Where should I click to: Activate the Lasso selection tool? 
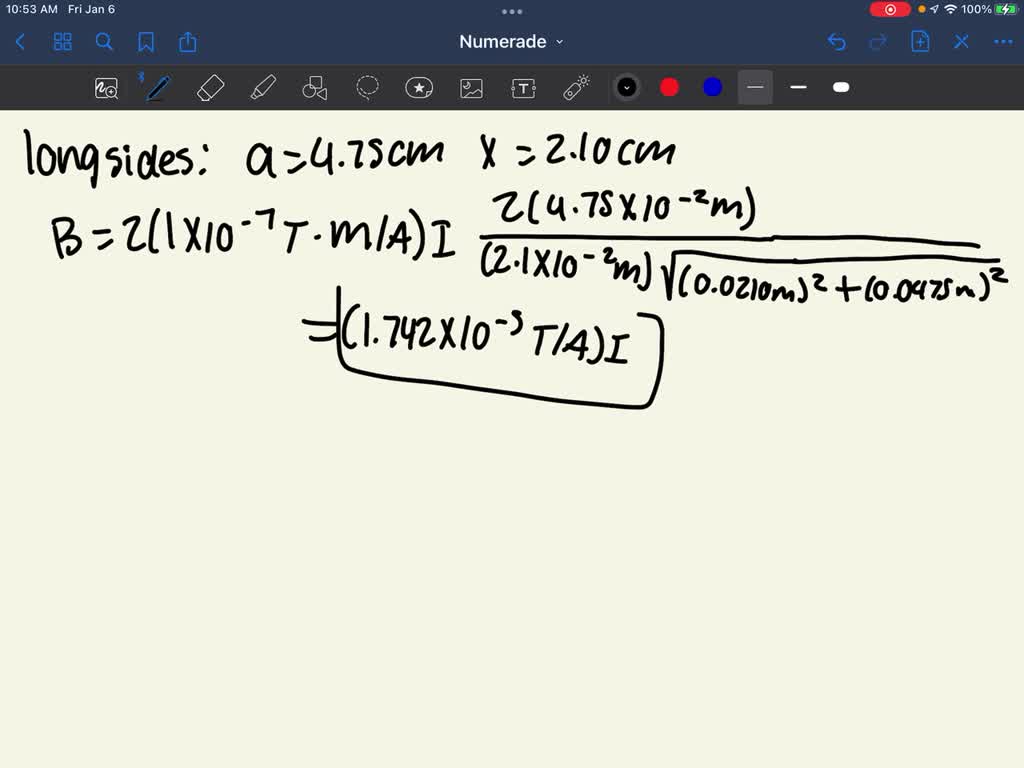[368, 87]
